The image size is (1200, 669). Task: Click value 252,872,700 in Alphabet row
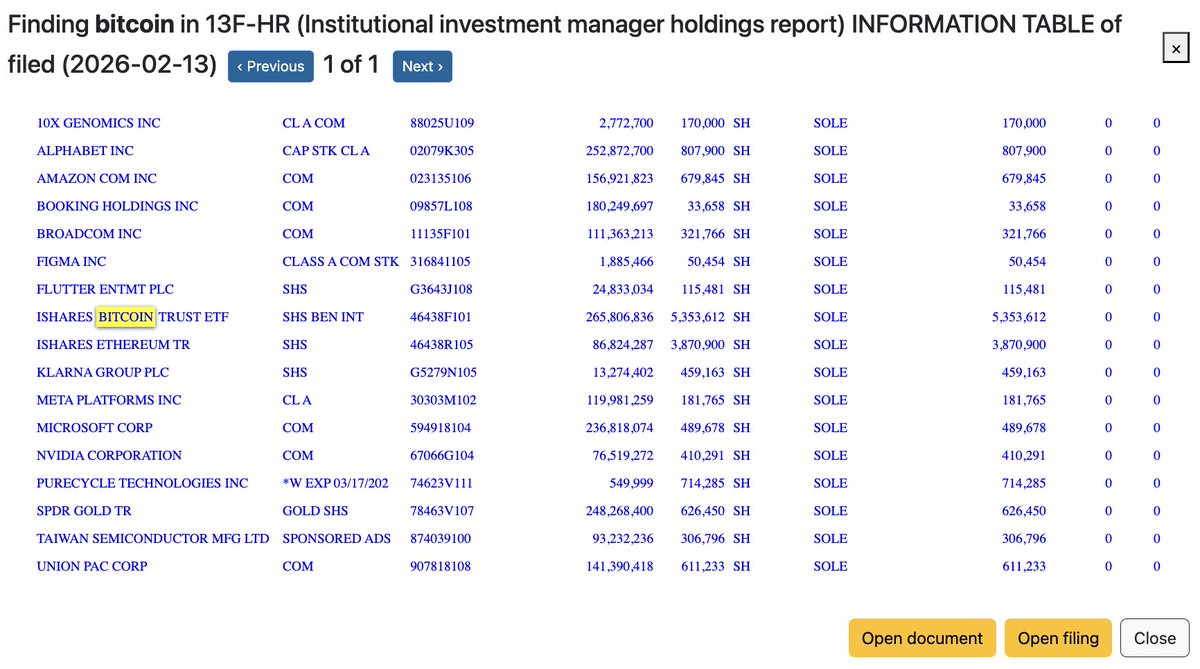pos(619,151)
